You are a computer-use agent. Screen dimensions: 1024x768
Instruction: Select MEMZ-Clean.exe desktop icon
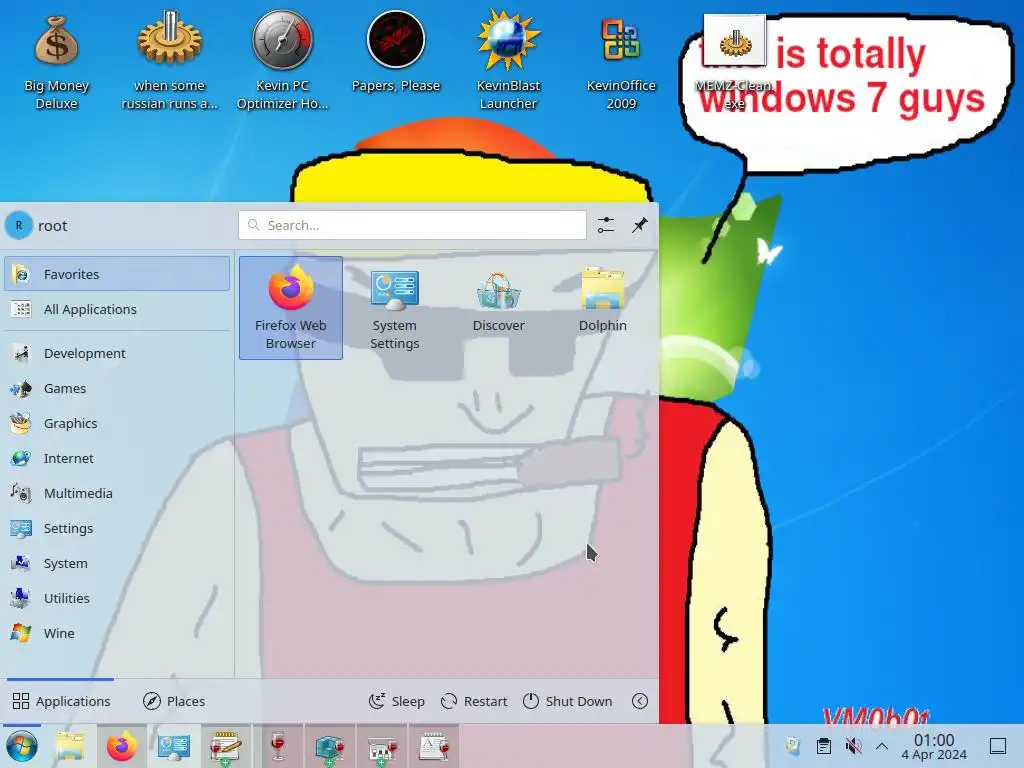(x=735, y=63)
